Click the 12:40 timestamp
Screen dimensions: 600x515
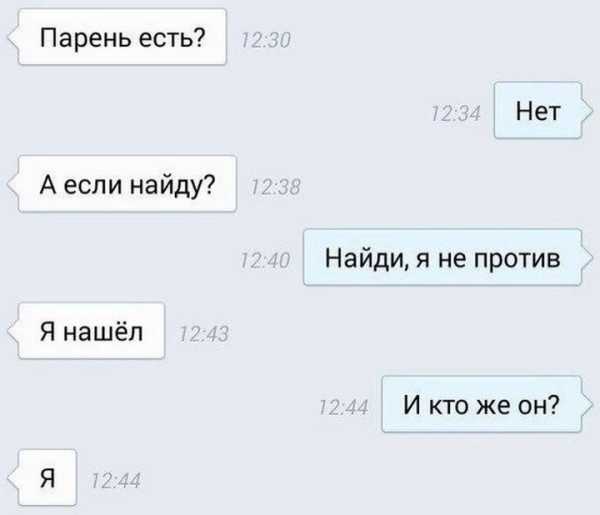[x=266, y=261]
